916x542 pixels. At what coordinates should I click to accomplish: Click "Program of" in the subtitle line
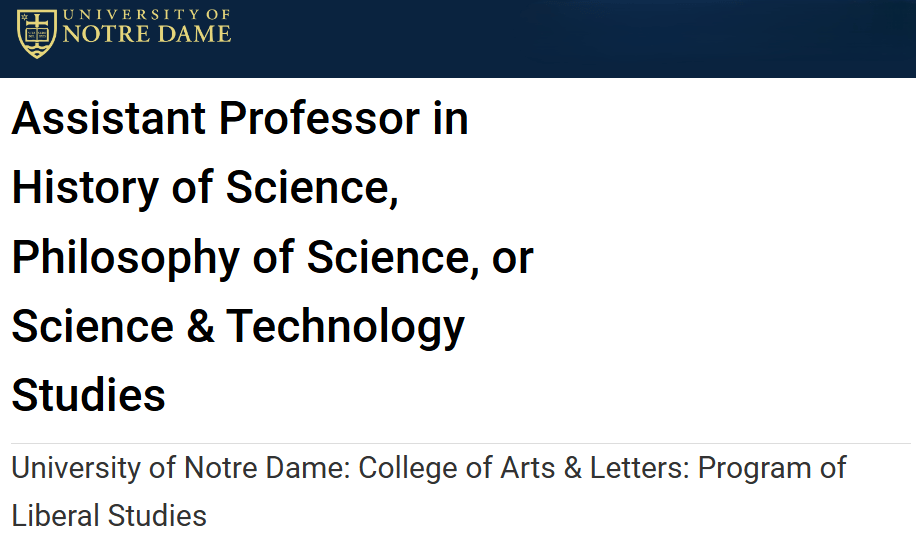[772, 468]
